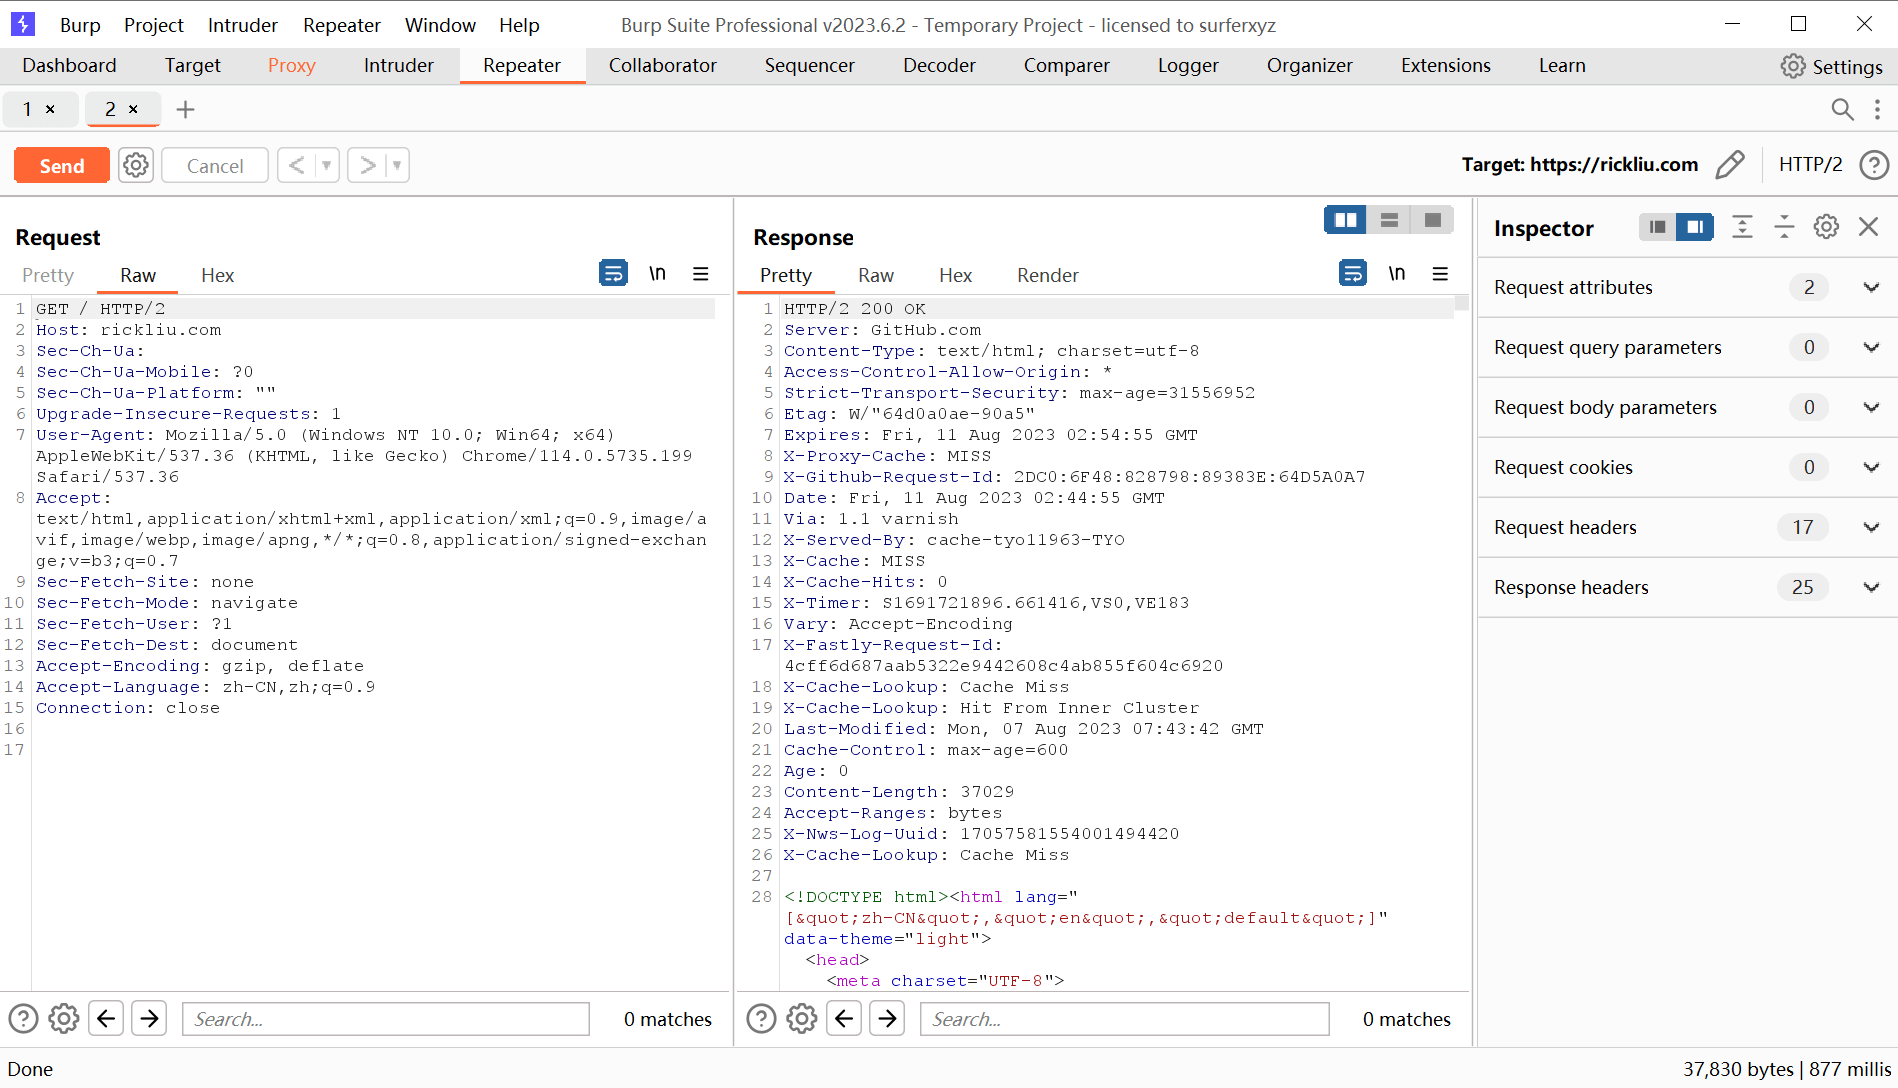
Task: Add a new Repeater tab with plus
Action: click(x=185, y=110)
